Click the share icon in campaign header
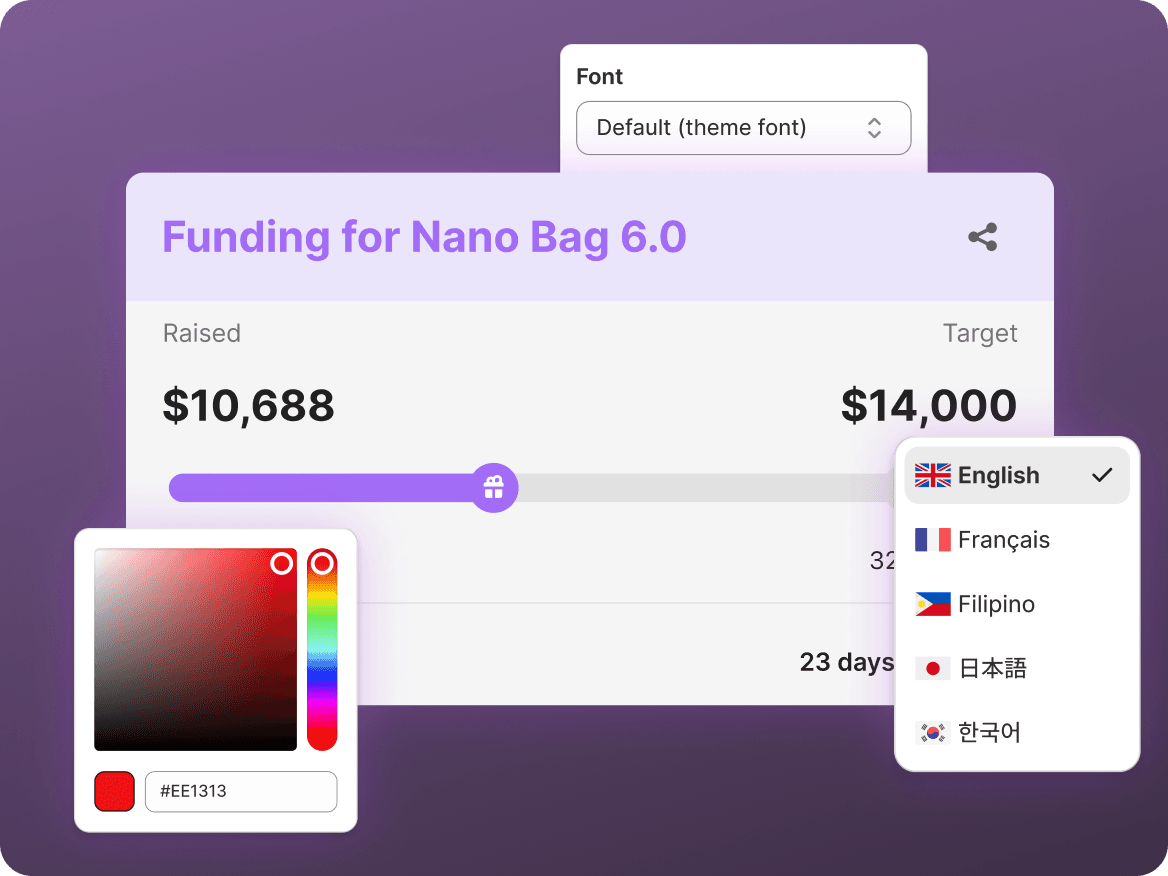This screenshot has height=876, width=1168. click(983, 237)
